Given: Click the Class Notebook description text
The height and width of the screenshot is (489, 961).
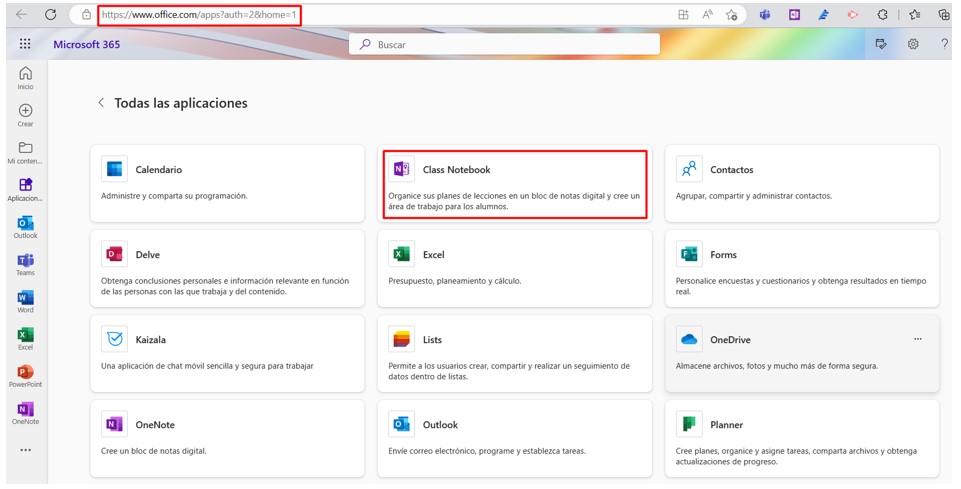Looking at the screenshot, I should [514, 202].
